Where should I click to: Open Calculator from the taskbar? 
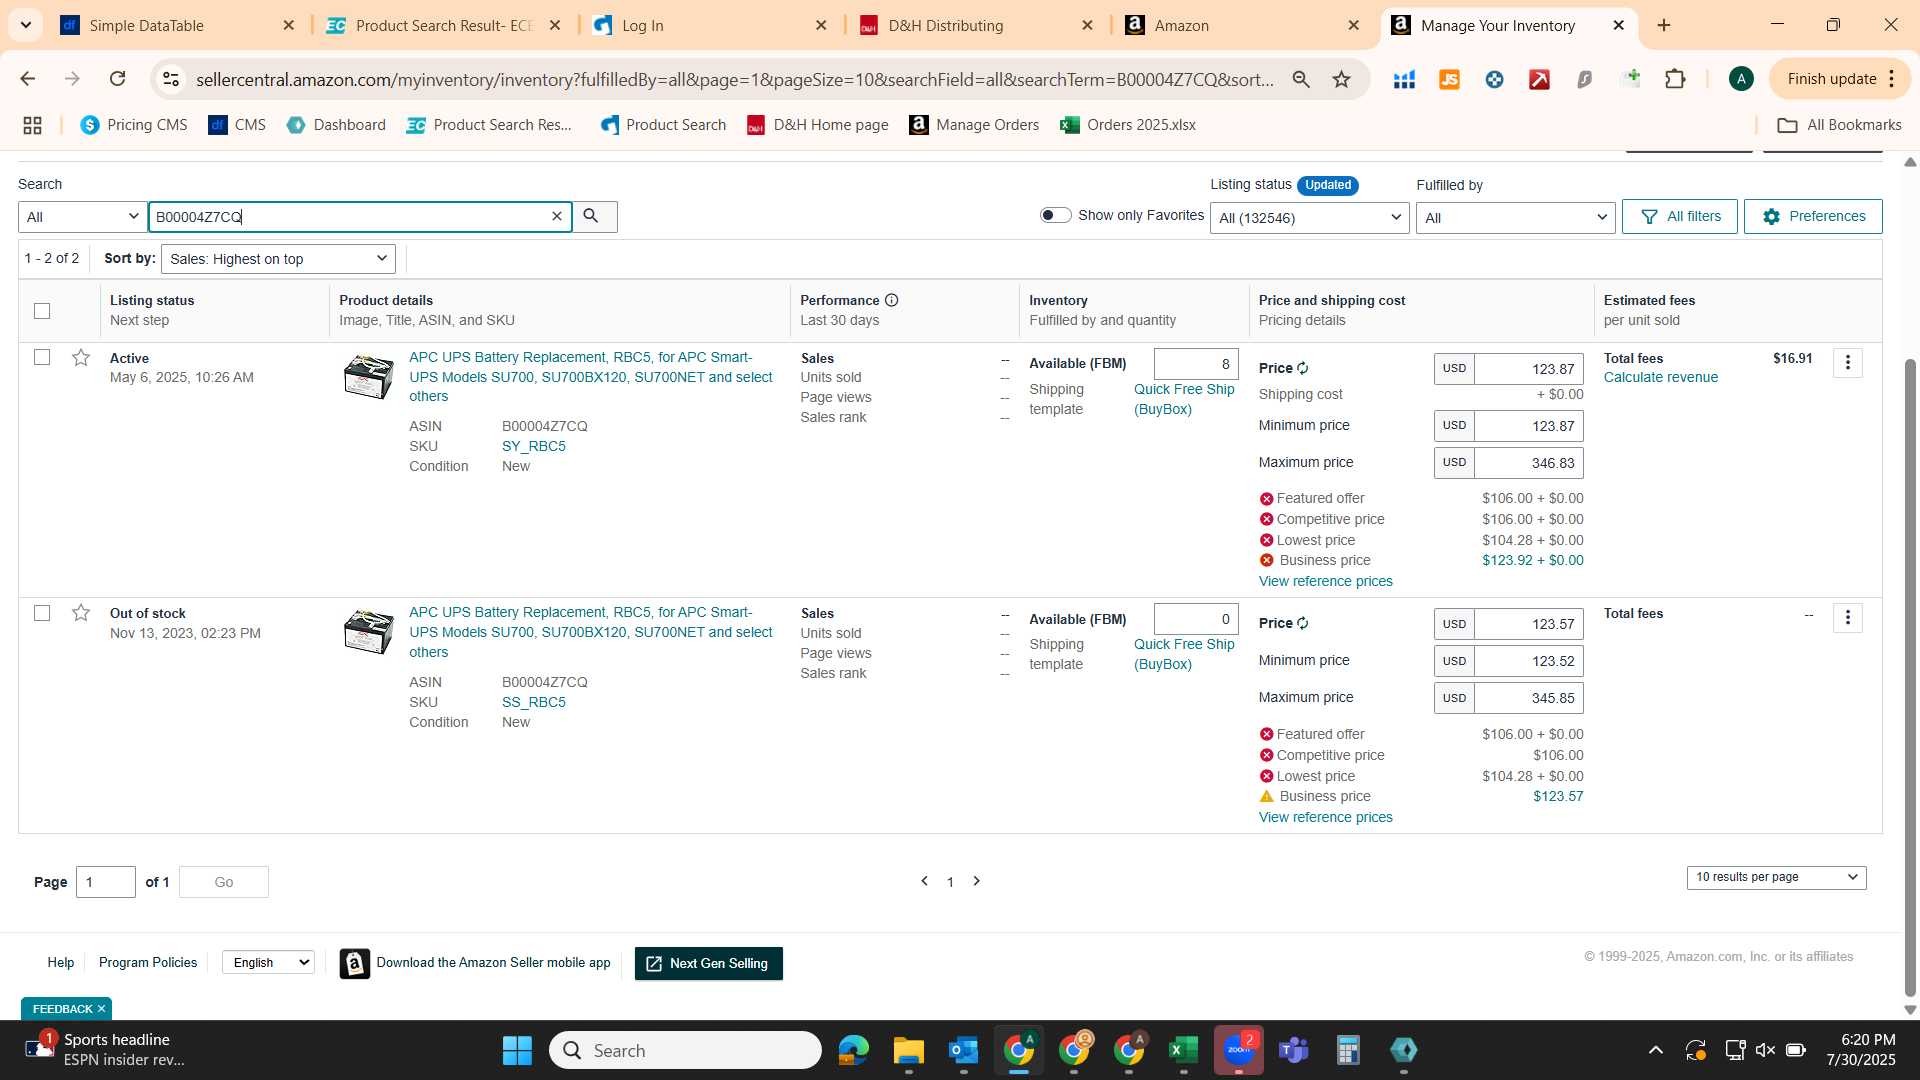point(1348,1050)
